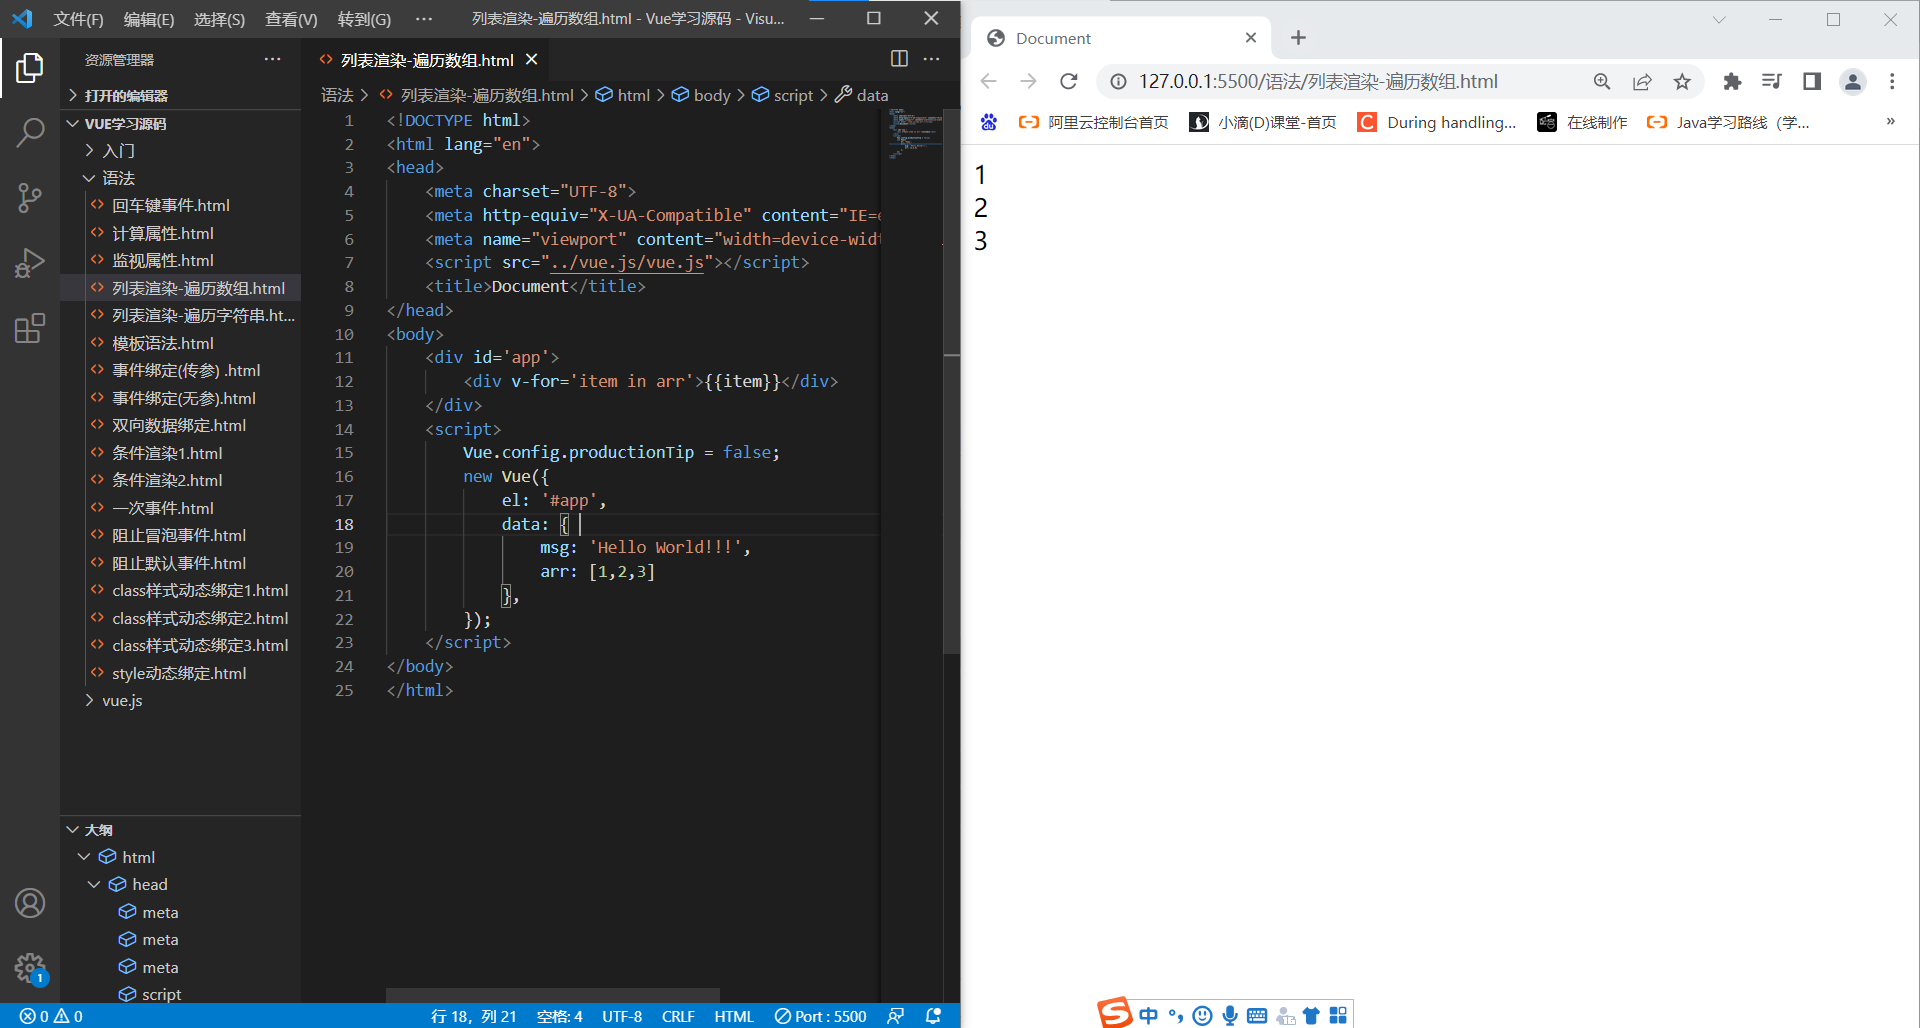Image resolution: width=1920 pixels, height=1028 pixels.
Task: Open 小滴(D)课堂-首页 bookmark
Action: (x=1264, y=122)
